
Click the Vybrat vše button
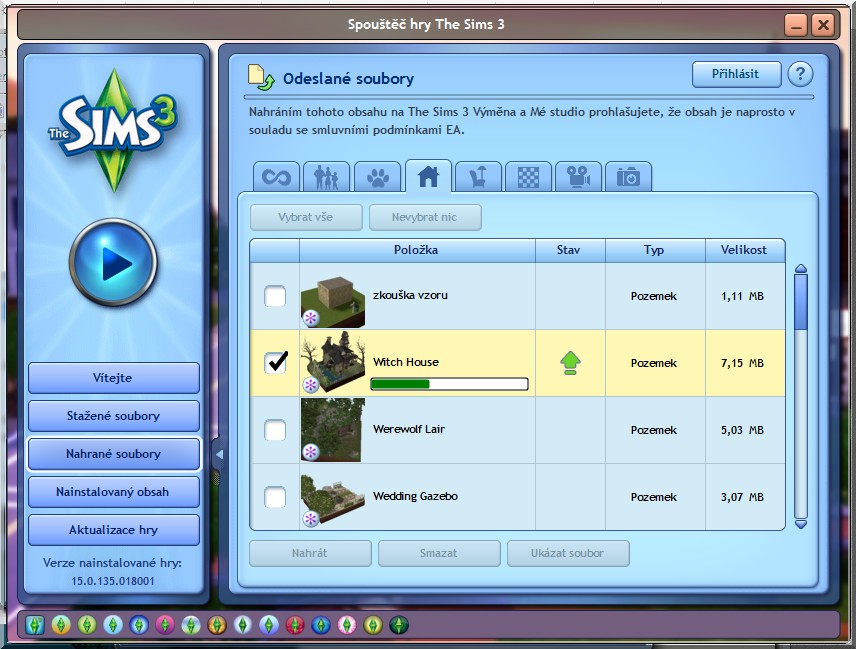coord(306,217)
